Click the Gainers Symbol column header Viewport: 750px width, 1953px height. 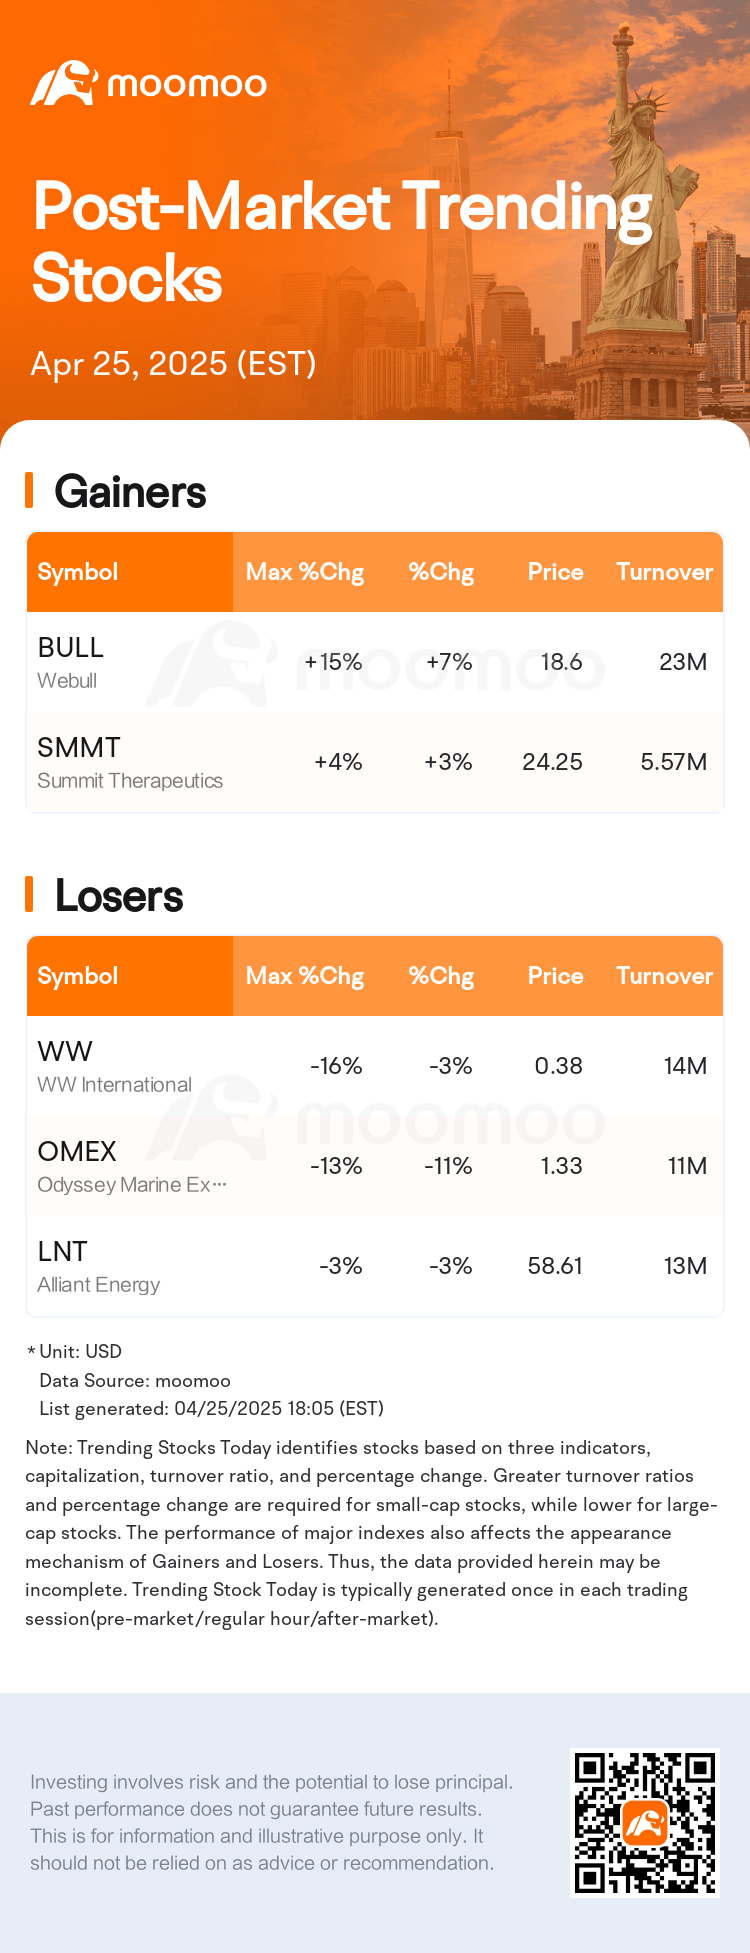click(78, 572)
